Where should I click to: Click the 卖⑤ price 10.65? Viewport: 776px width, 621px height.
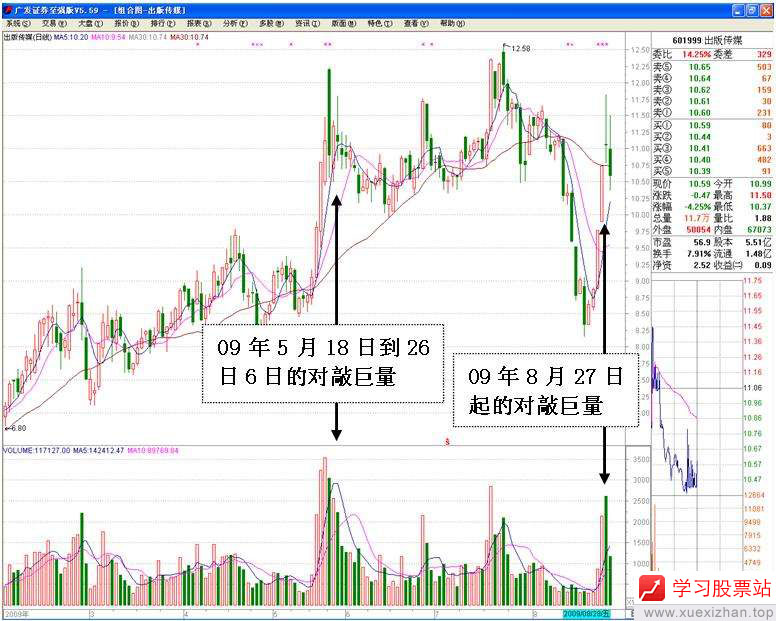(x=700, y=67)
